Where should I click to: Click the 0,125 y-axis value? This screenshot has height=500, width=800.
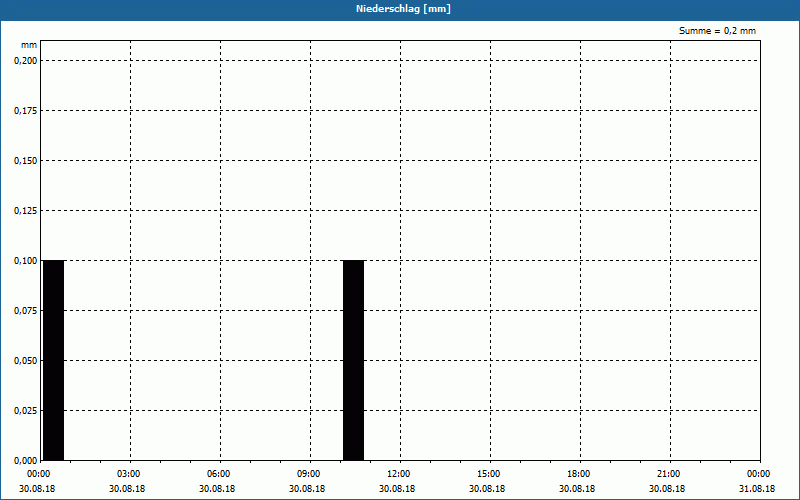coord(26,211)
